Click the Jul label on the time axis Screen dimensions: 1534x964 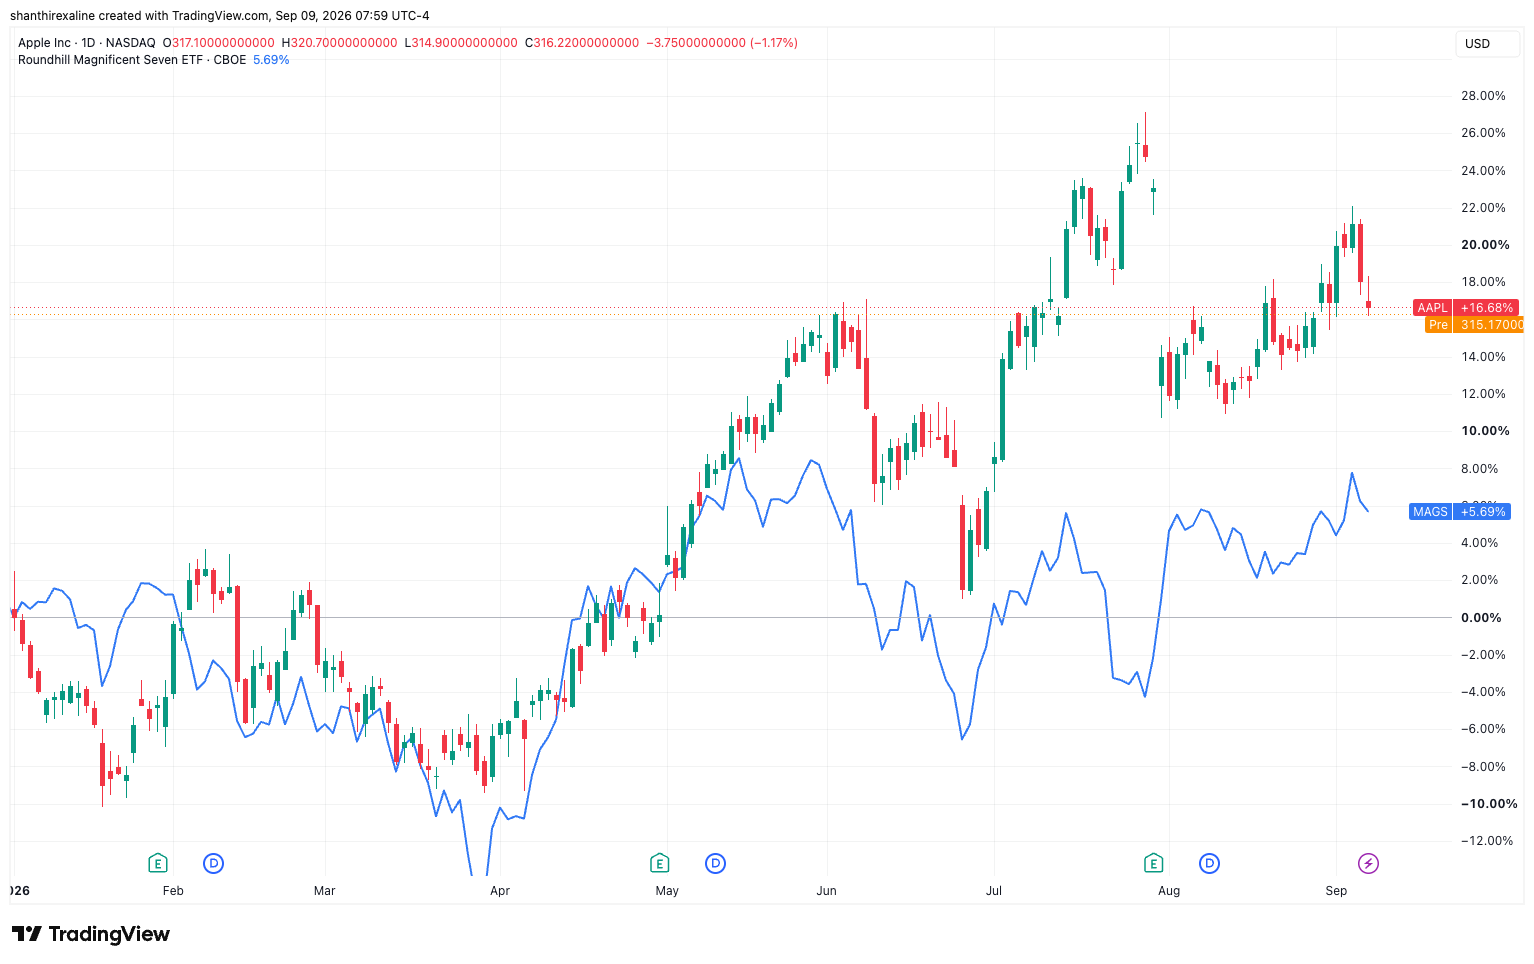pos(994,891)
